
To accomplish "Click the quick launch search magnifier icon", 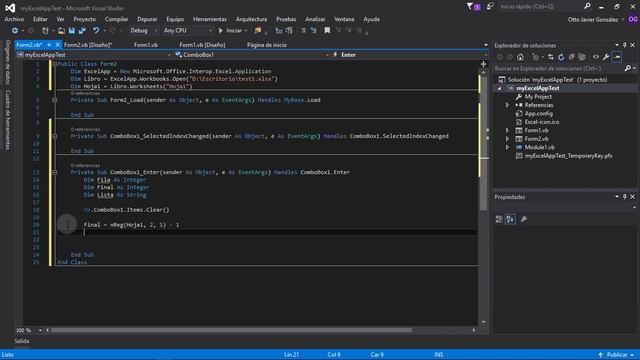I will [x=587, y=6].
